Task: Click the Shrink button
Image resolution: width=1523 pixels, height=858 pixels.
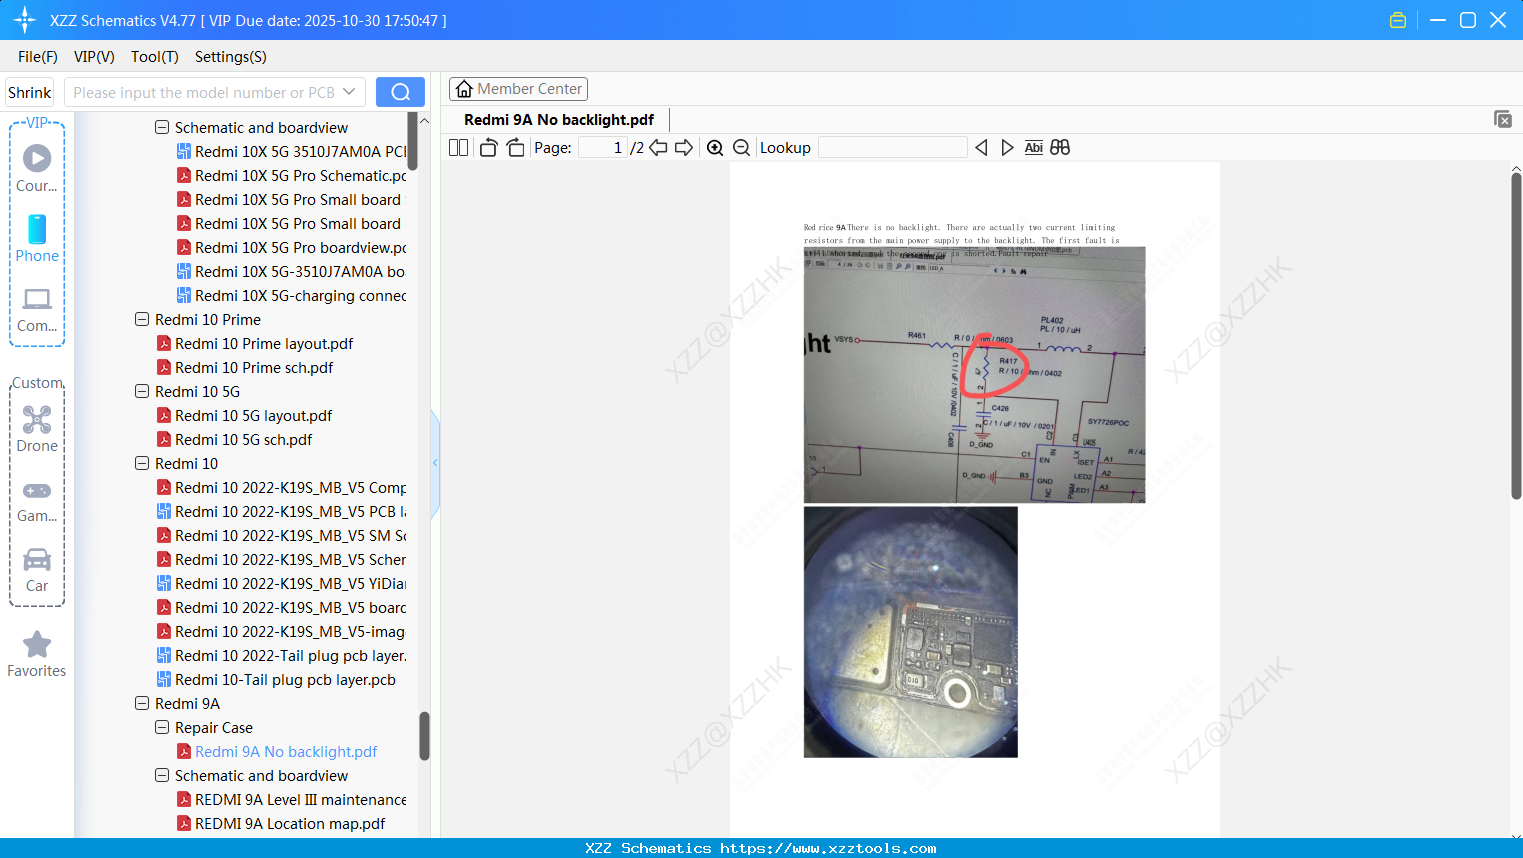Action: coord(30,92)
